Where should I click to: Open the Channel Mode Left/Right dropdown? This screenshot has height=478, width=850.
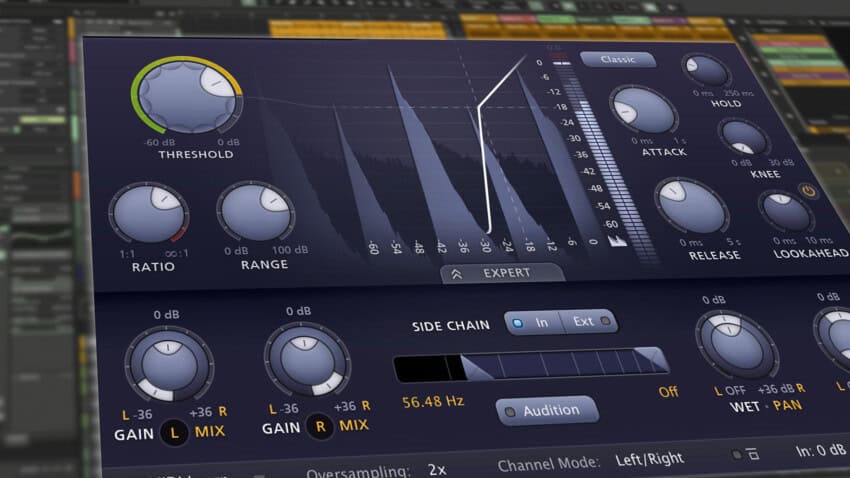pyautogui.click(x=649, y=460)
